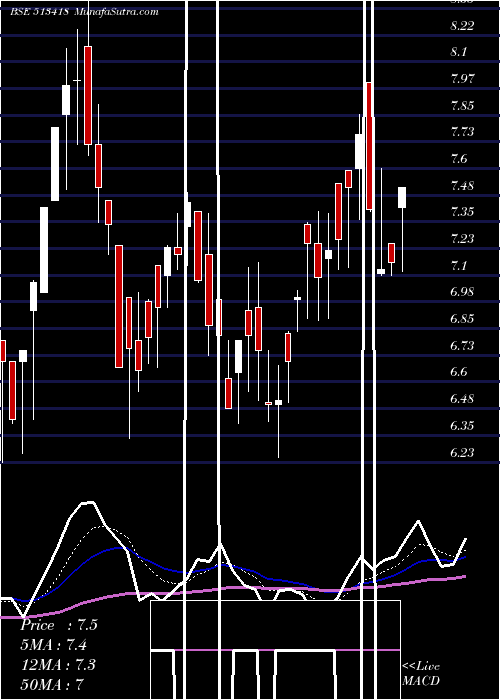Click the BSE 513418 symbol label
Viewport: 500px width, 700px height.
click(39, 12)
